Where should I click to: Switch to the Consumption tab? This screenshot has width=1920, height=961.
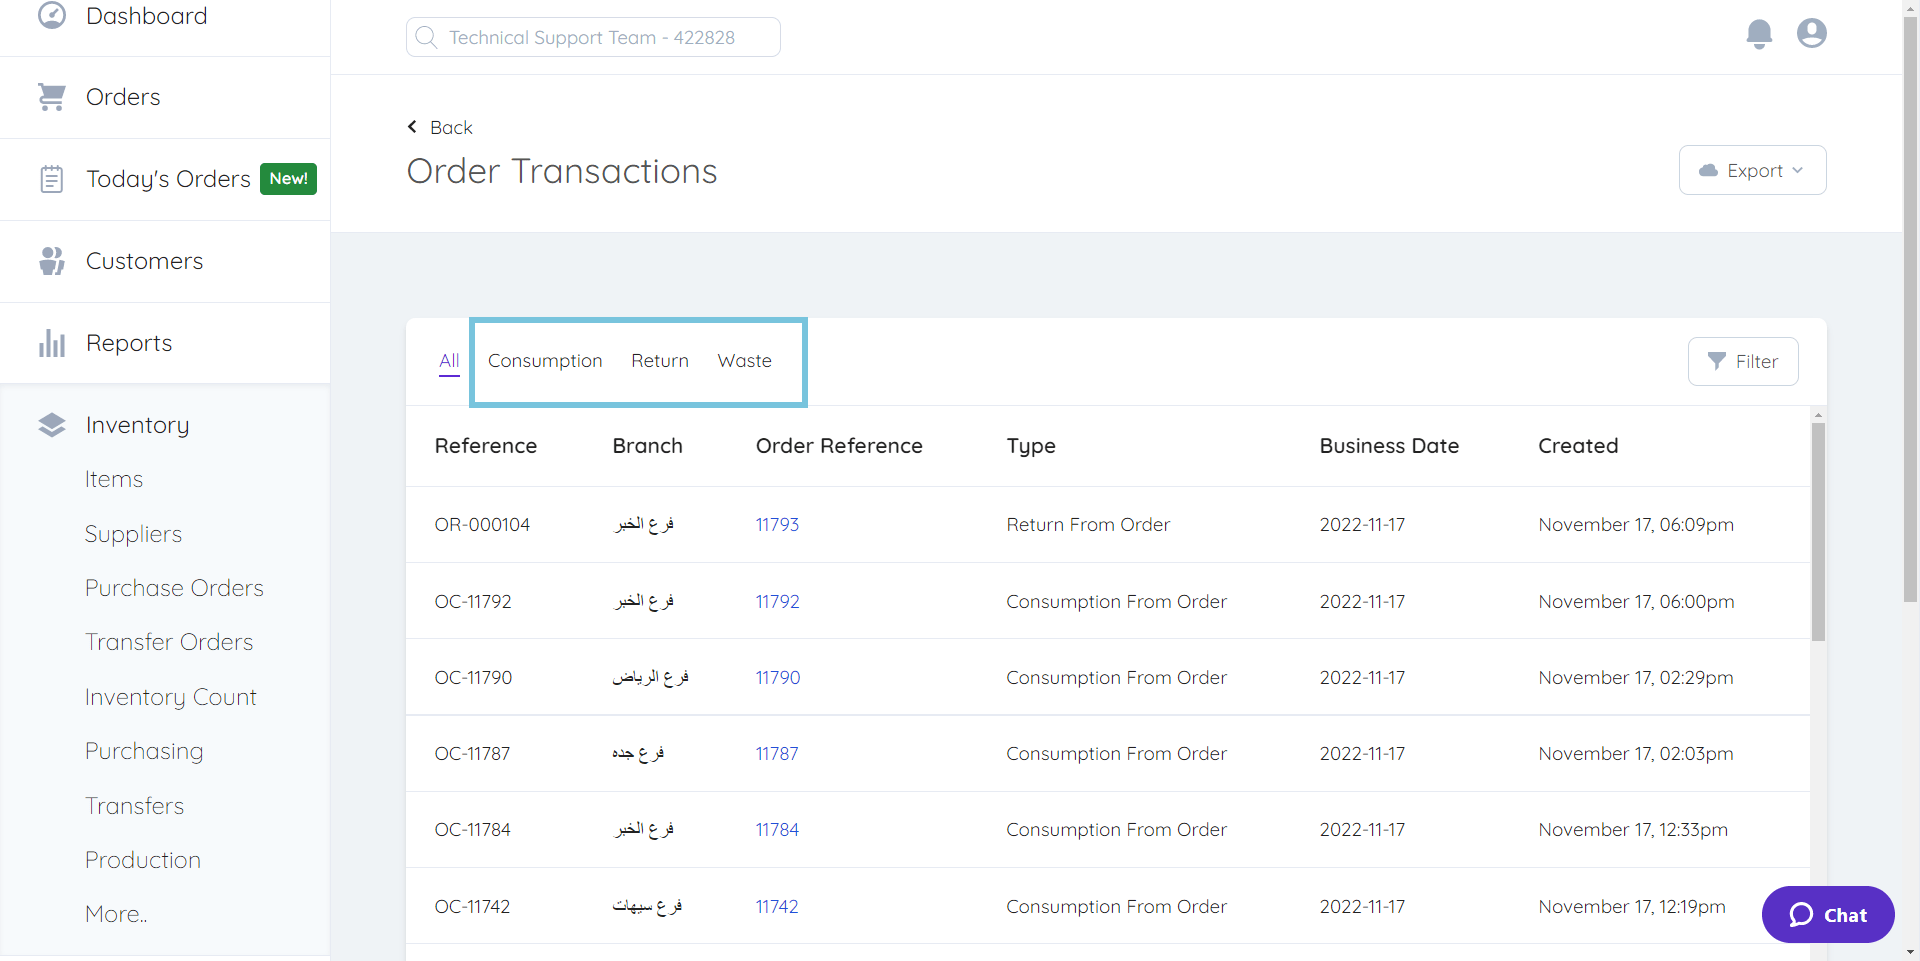coord(545,361)
